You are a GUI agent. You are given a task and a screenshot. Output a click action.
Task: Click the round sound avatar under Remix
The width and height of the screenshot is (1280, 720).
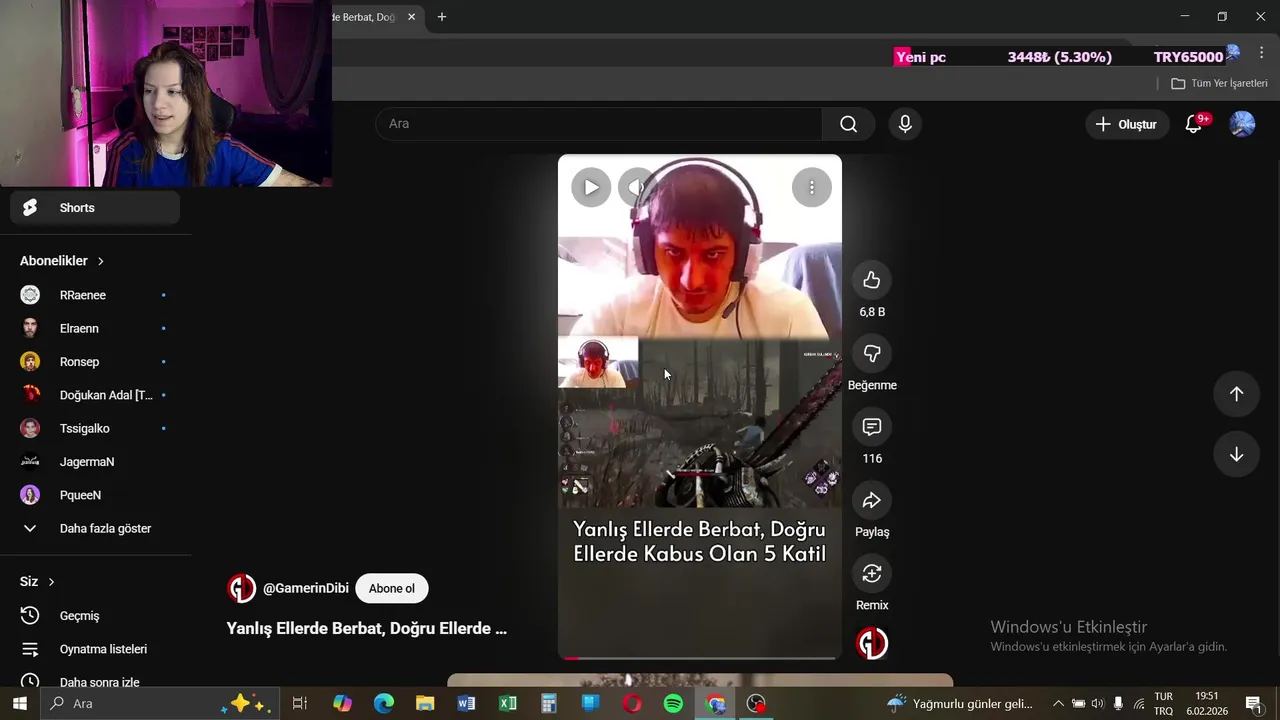[872, 643]
